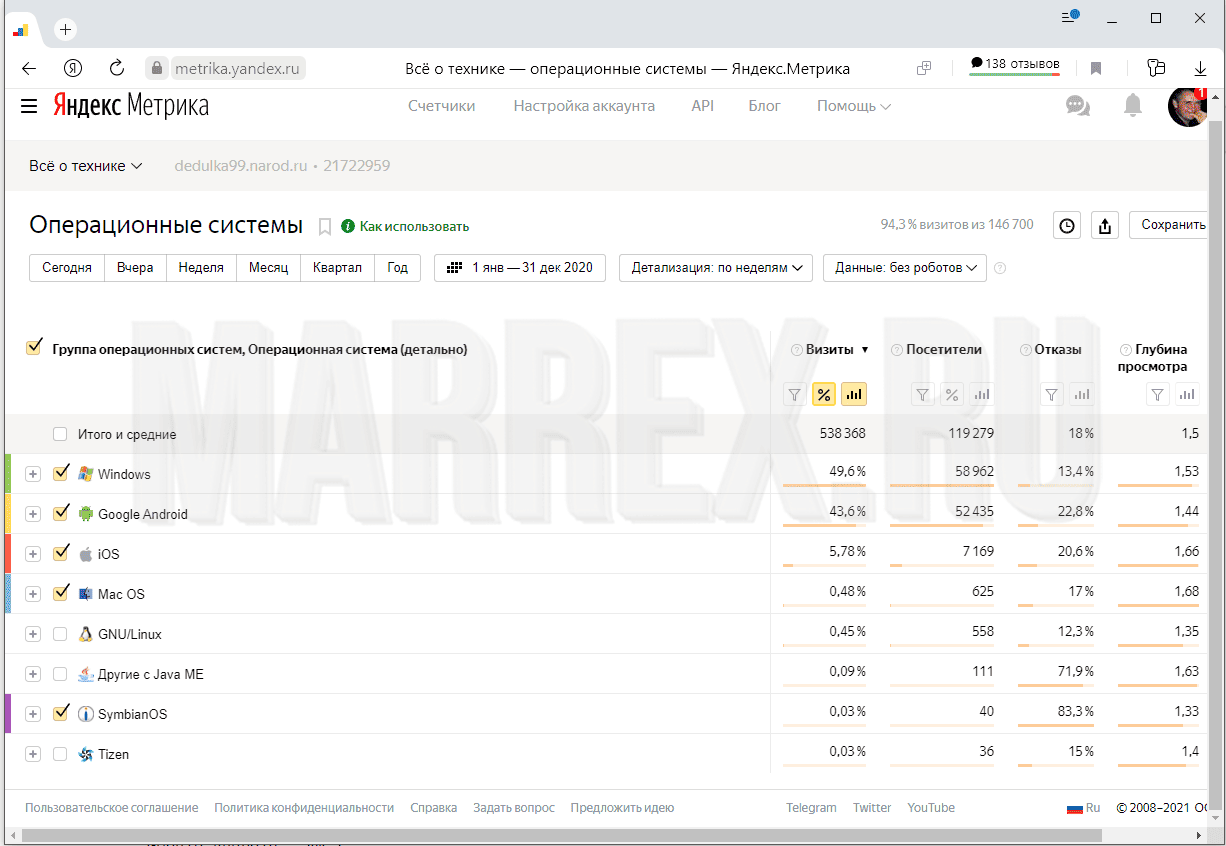Open the hamburger menu next to Яндекс Метрика

click(28, 106)
